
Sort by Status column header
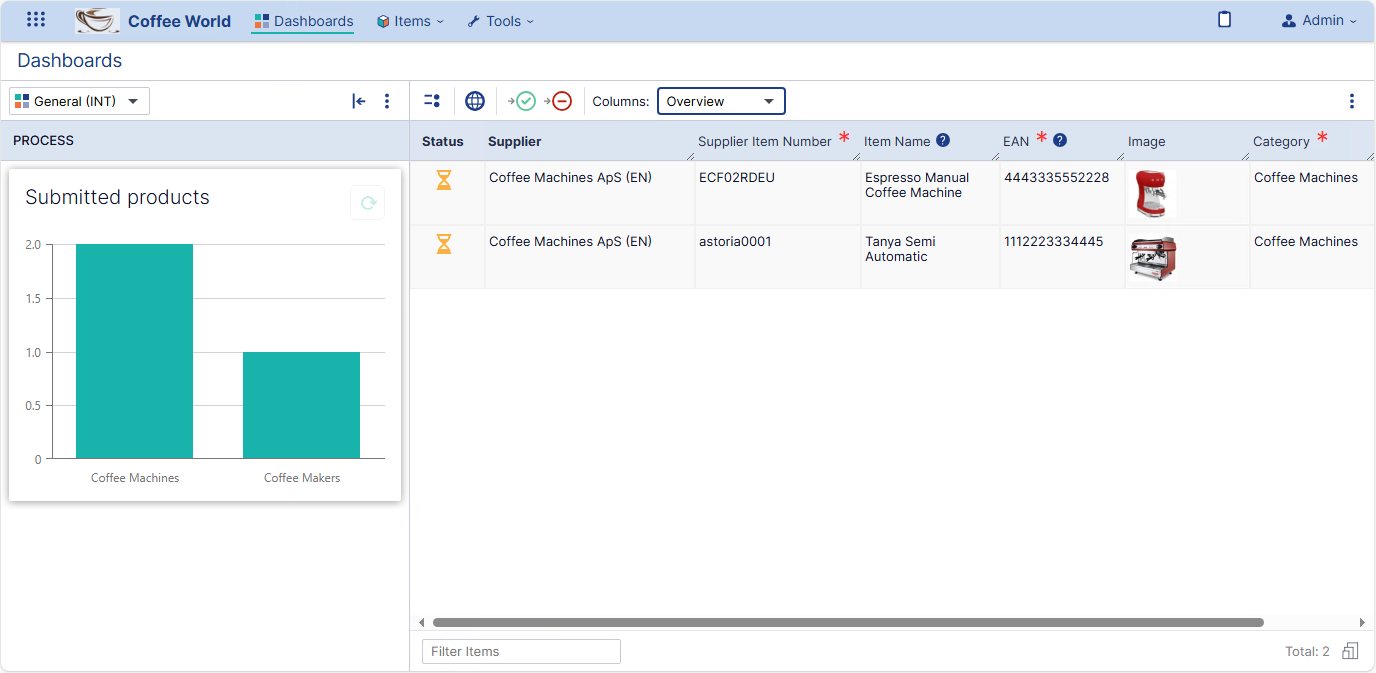[443, 141]
